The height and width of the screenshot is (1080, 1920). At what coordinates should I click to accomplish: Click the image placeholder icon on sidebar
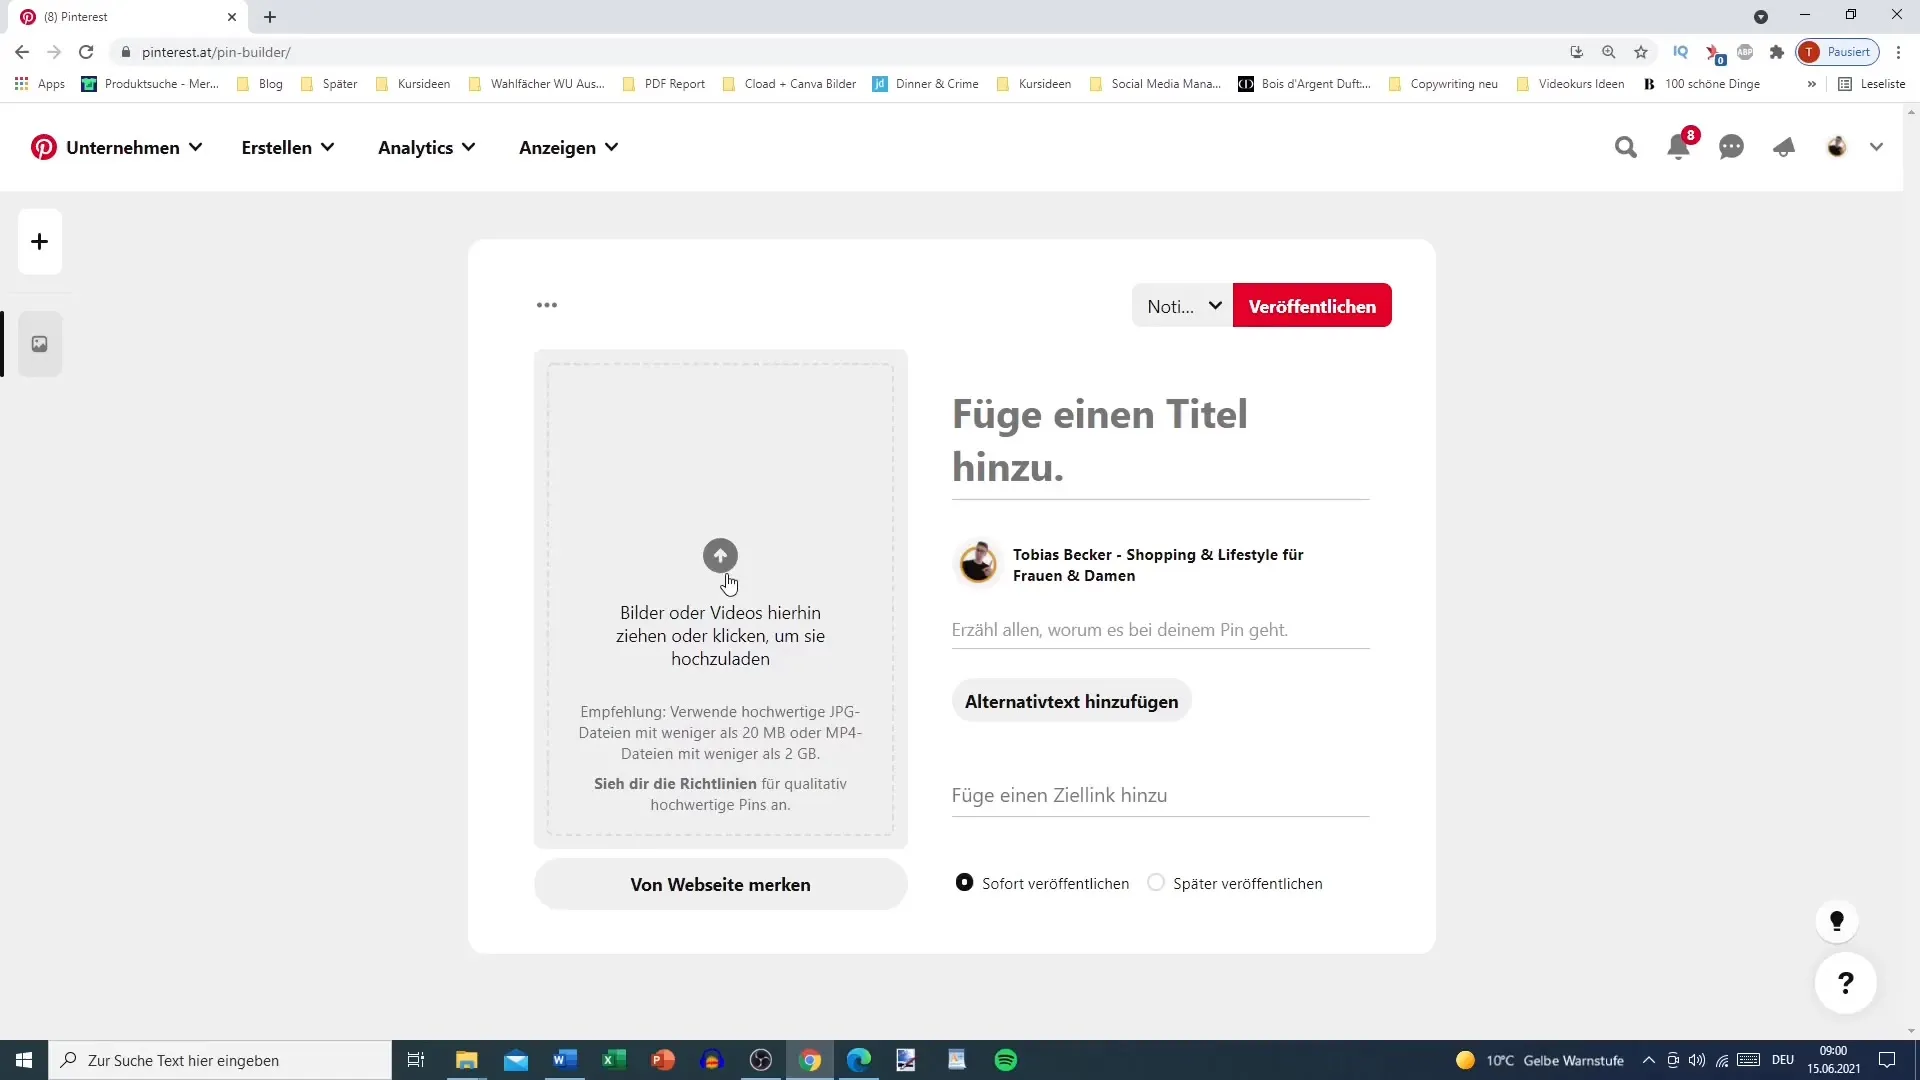[x=40, y=344]
